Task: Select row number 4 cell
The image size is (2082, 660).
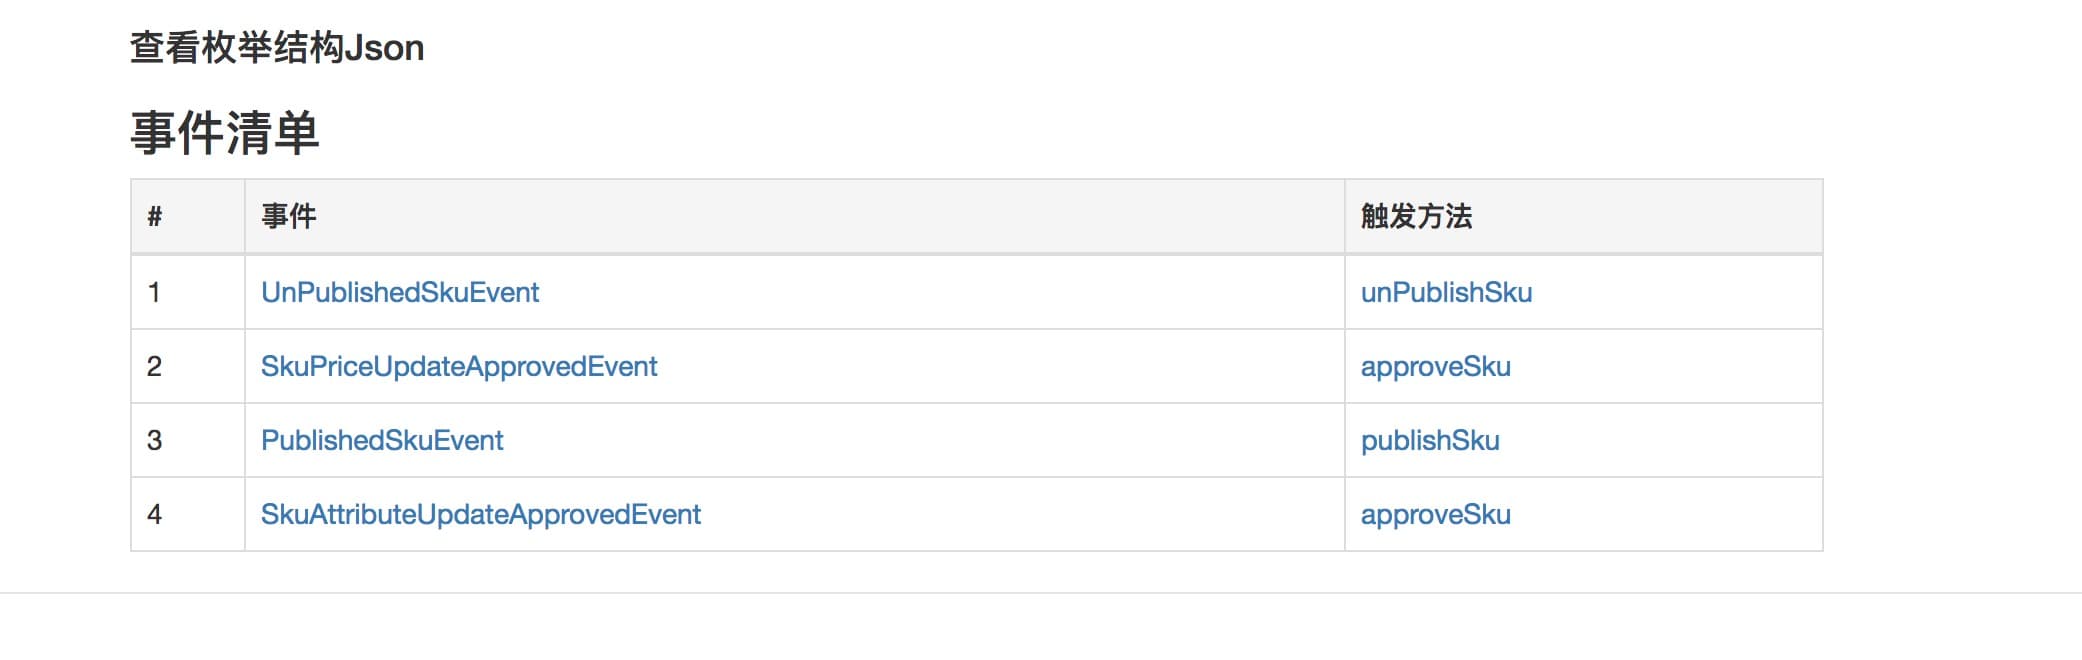Action: point(188,514)
